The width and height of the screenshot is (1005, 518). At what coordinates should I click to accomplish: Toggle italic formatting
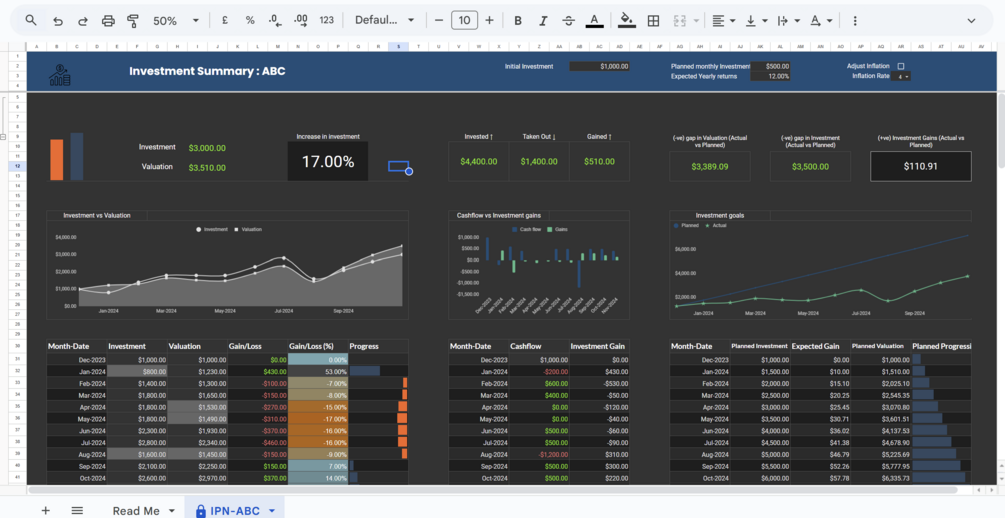pyautogui.click(x=543, y=21)
